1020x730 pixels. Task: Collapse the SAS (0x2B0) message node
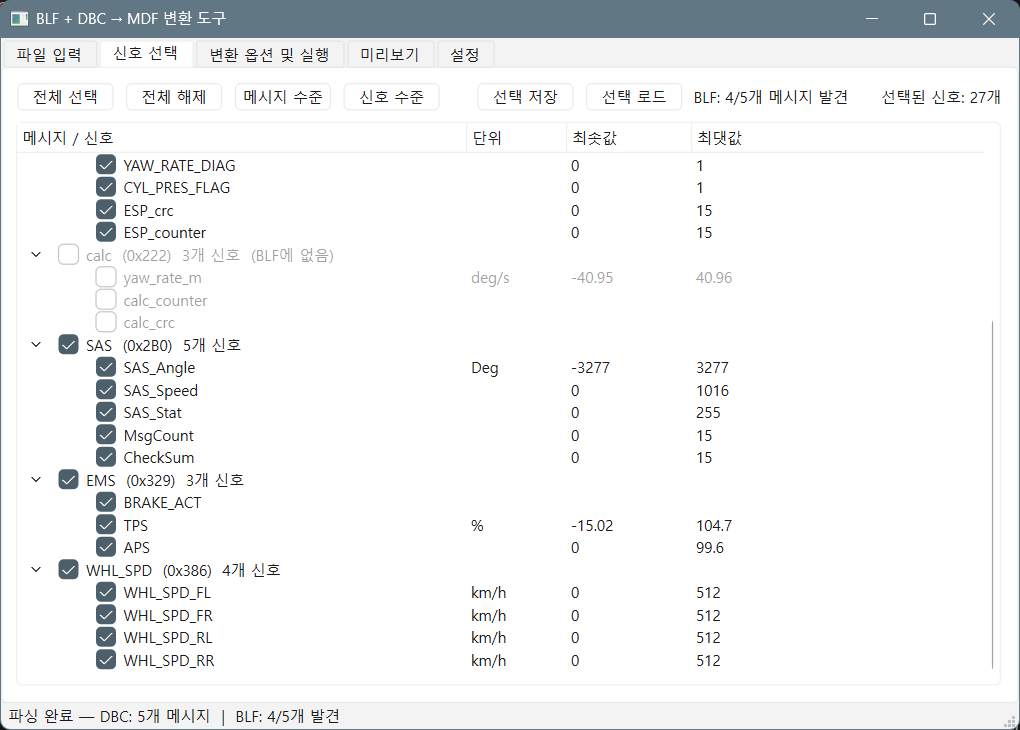pyautogui.click(x=36, y=345)
